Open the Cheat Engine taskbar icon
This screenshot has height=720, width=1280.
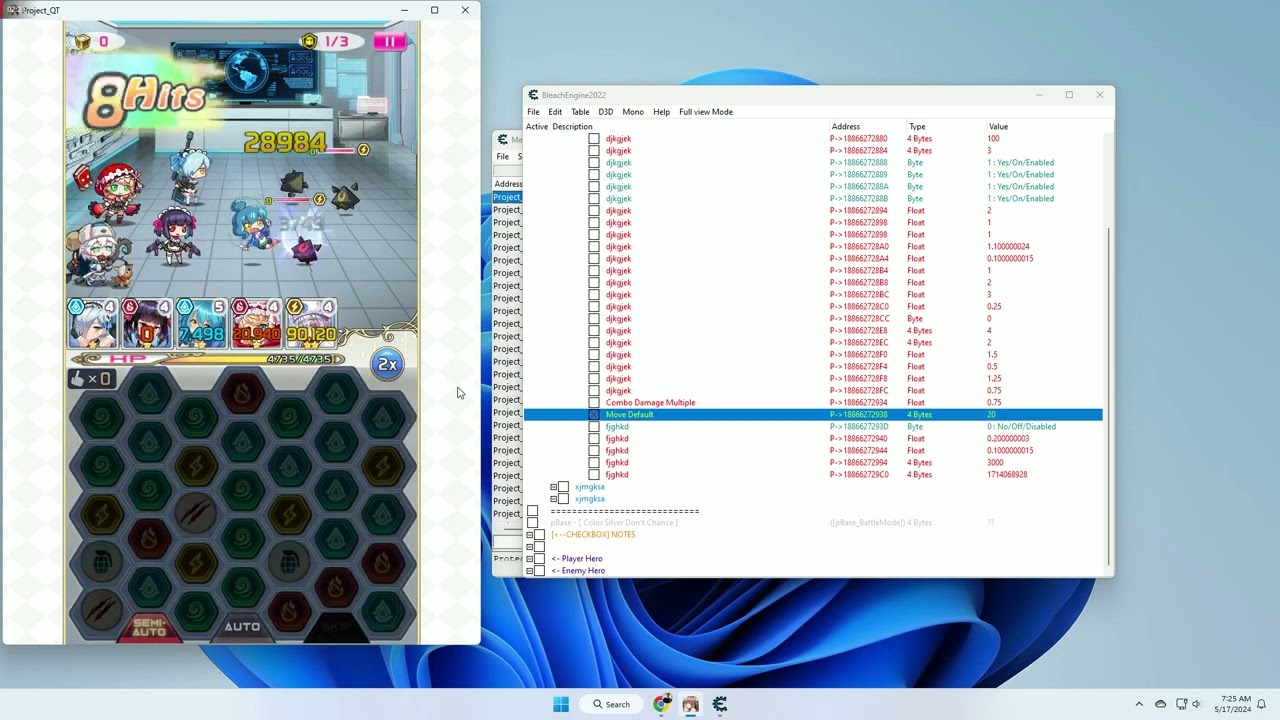720,704
